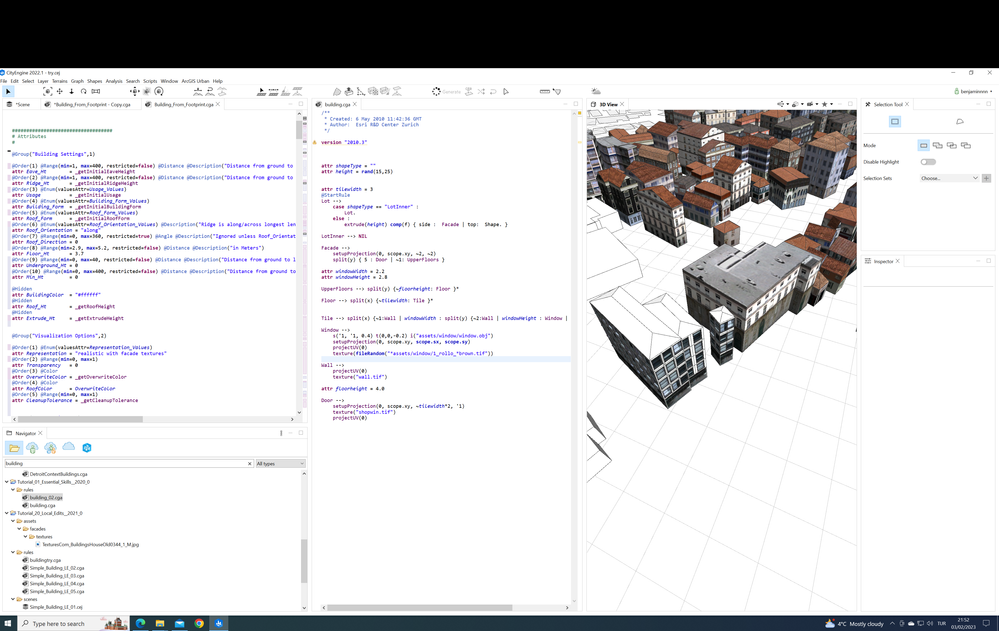The height and width of the screenshot is (631, 999).
Task: Toggle Disable Highlight switch off
Action: point(929,161)
